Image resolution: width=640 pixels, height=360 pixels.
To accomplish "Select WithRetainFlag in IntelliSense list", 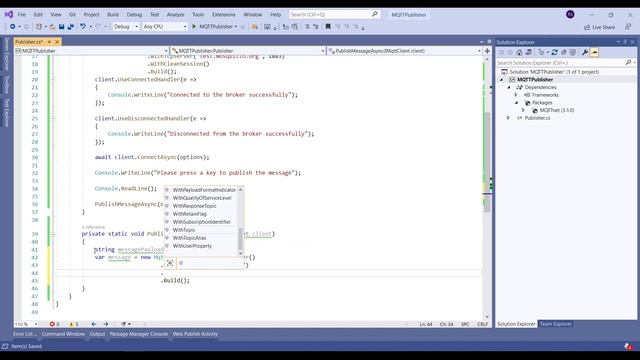I will (190, 214).
